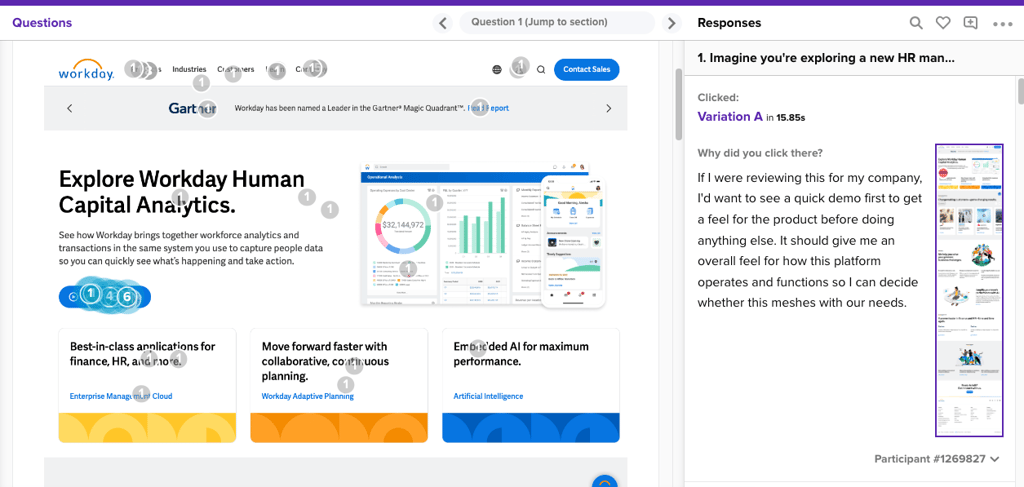This screenshot has width=1024, height=487.
Task: Click the banner's left arrow
Action: point(70,108)
